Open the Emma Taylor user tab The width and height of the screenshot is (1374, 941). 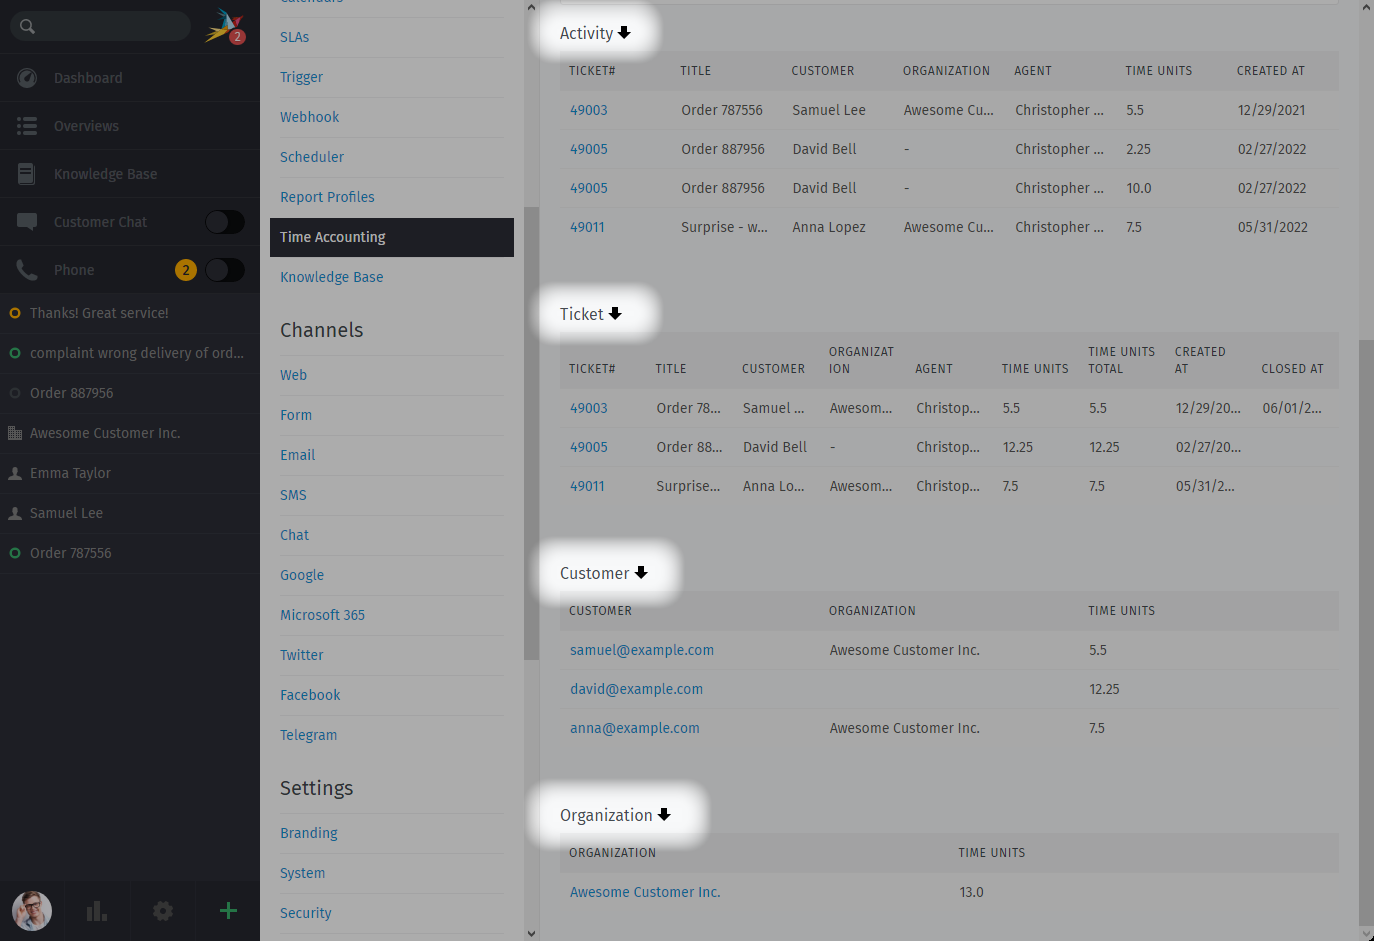coord(130,473)
